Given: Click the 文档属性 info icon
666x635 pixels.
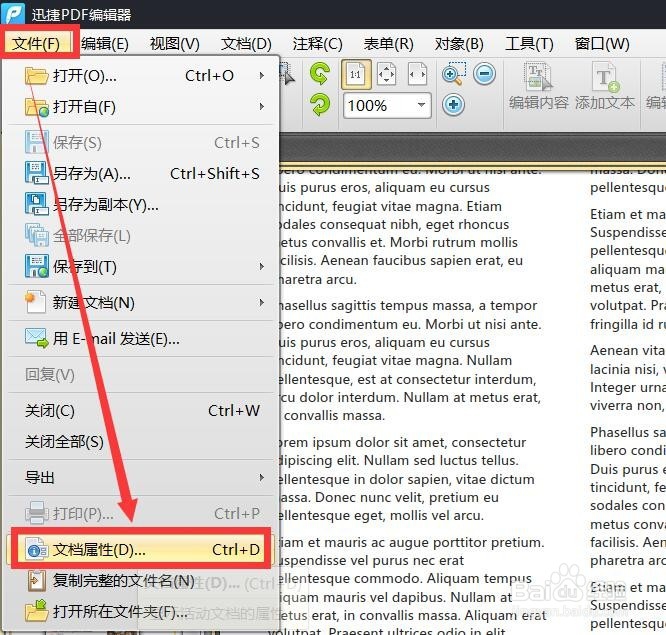Looking at the screenshot, I should coord(37,550).
